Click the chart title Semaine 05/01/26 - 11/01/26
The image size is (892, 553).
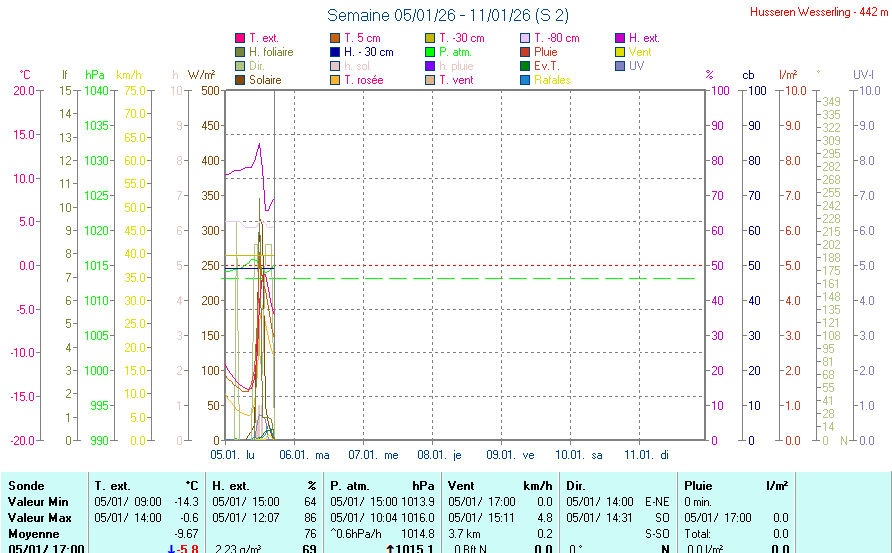pos(448,15)
